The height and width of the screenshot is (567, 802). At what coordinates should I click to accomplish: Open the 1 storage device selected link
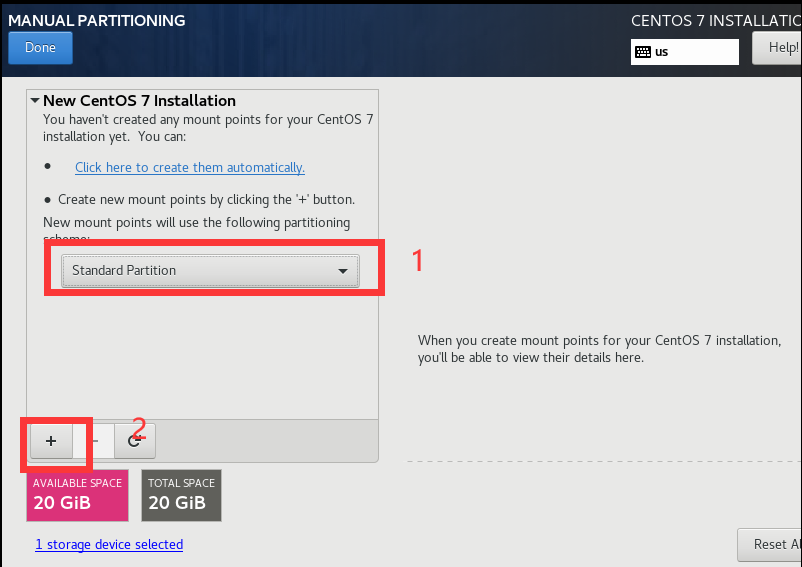tap(109, 545)
